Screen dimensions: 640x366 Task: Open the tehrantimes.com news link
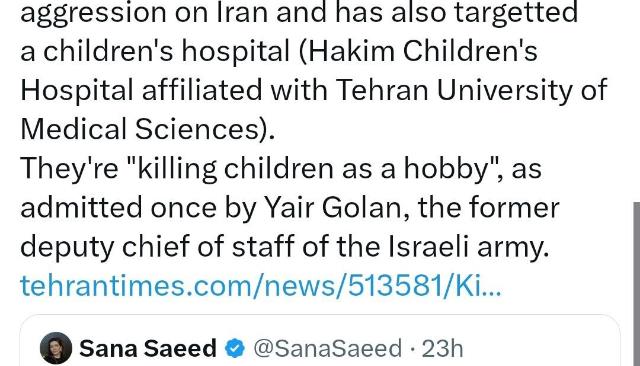260,285
